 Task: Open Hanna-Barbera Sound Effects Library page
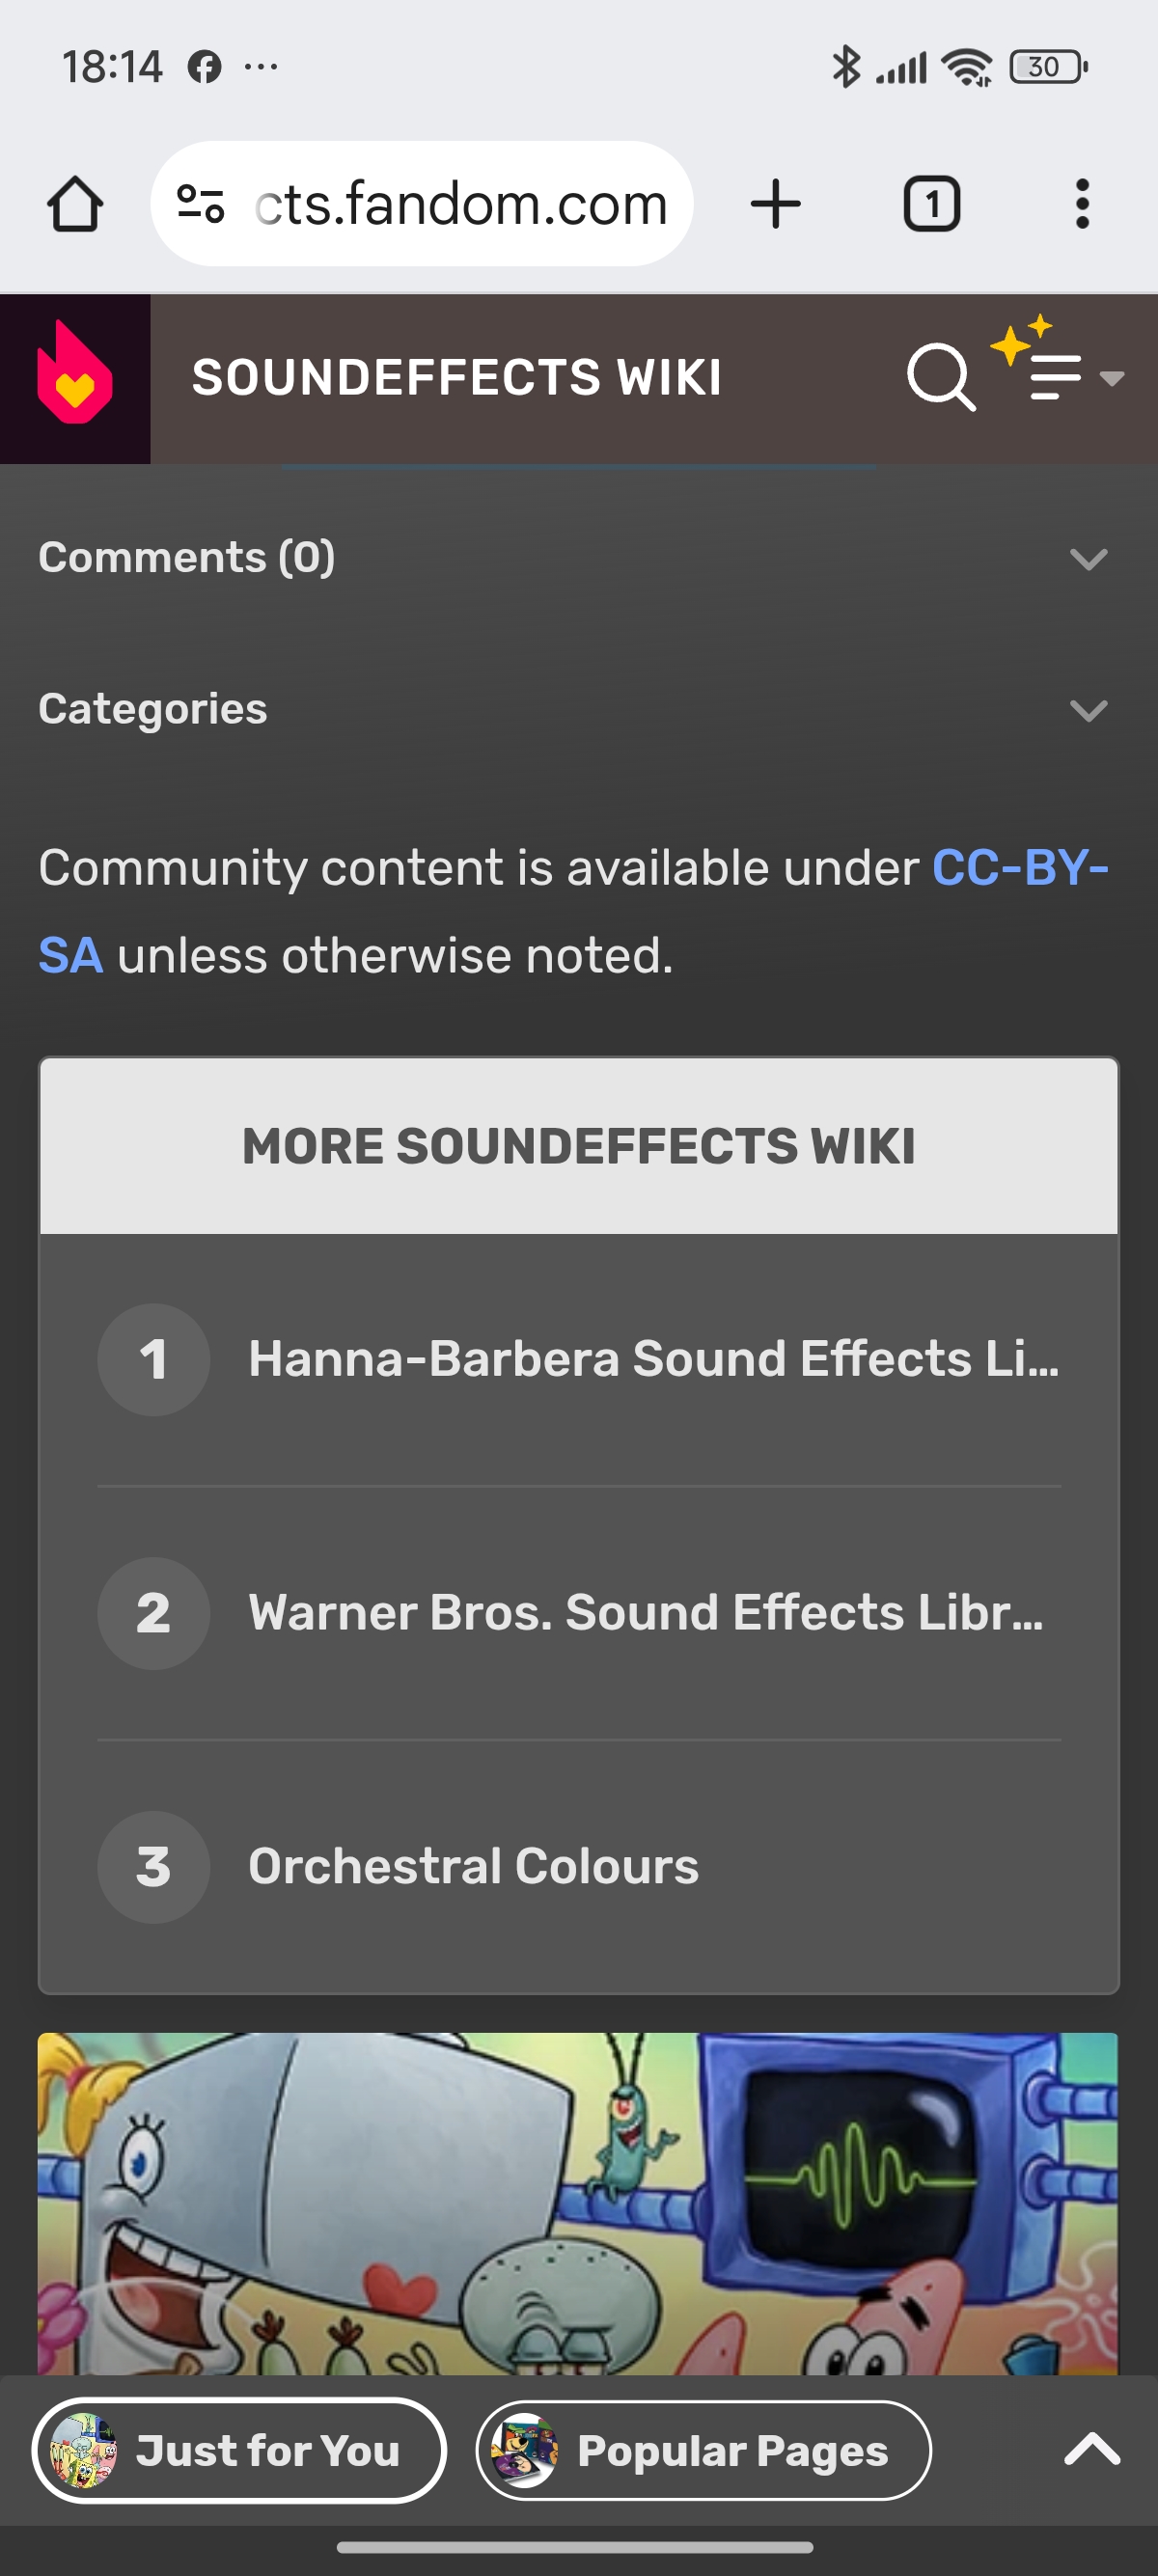click(x=652, y=1359)
